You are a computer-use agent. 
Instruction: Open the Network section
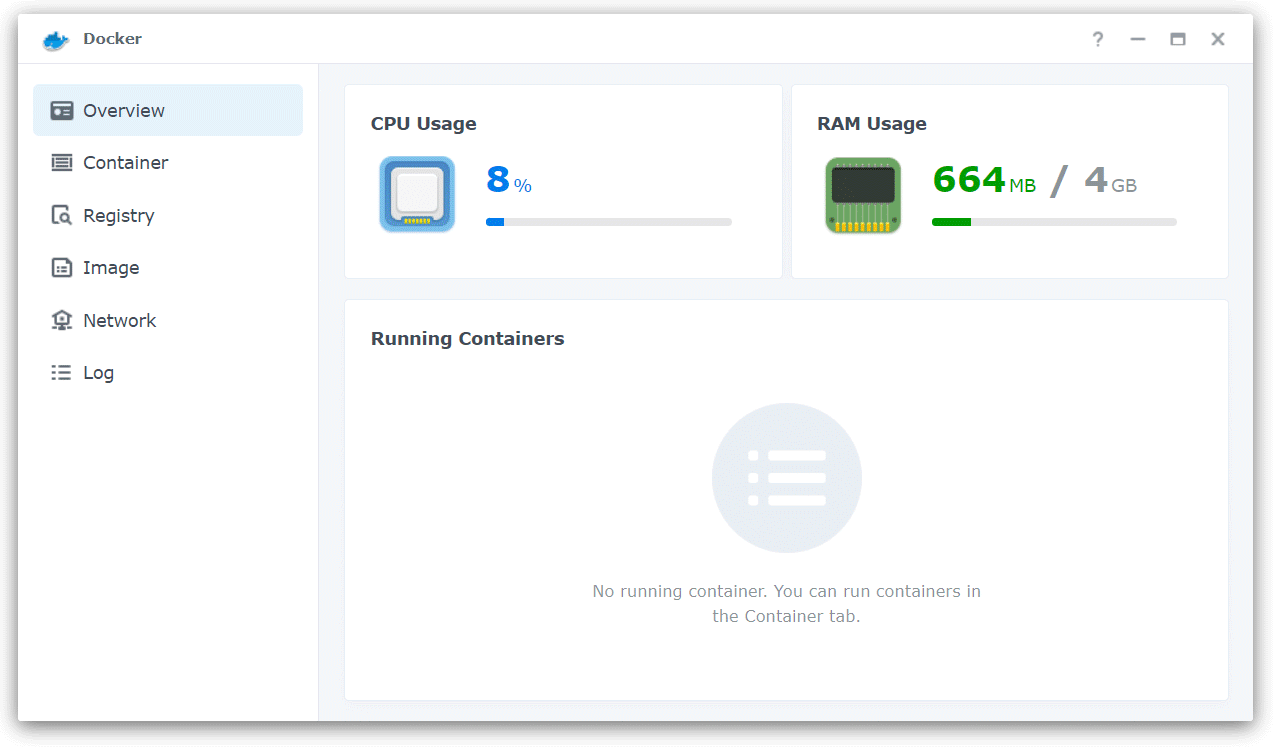pyautogui.click(x=168, y=320)
